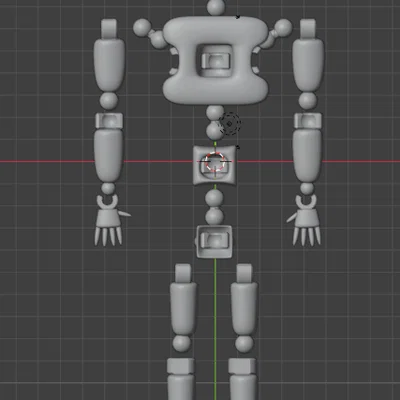Screen dimensions: 400x400
Task: Select the rectangular connector tab atop the left thigh
Action: coord(183,273)
